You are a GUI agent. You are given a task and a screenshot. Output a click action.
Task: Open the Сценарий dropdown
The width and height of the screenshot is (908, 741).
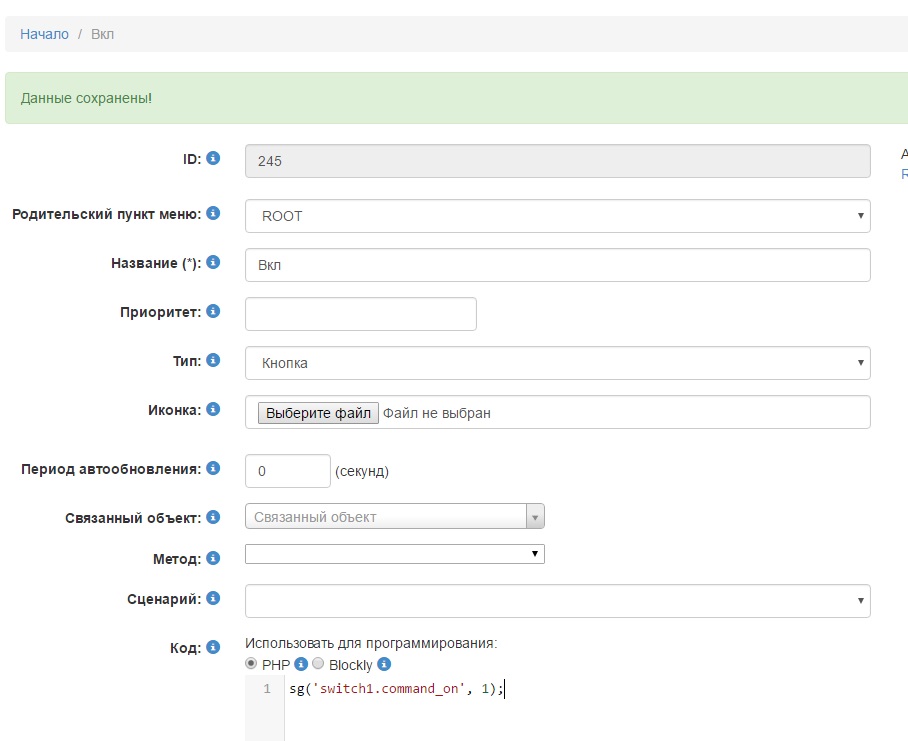pos(557,601)
